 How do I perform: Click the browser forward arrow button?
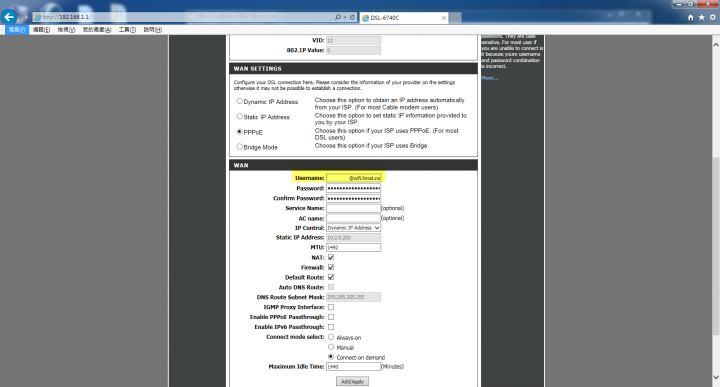click(24, 17)
